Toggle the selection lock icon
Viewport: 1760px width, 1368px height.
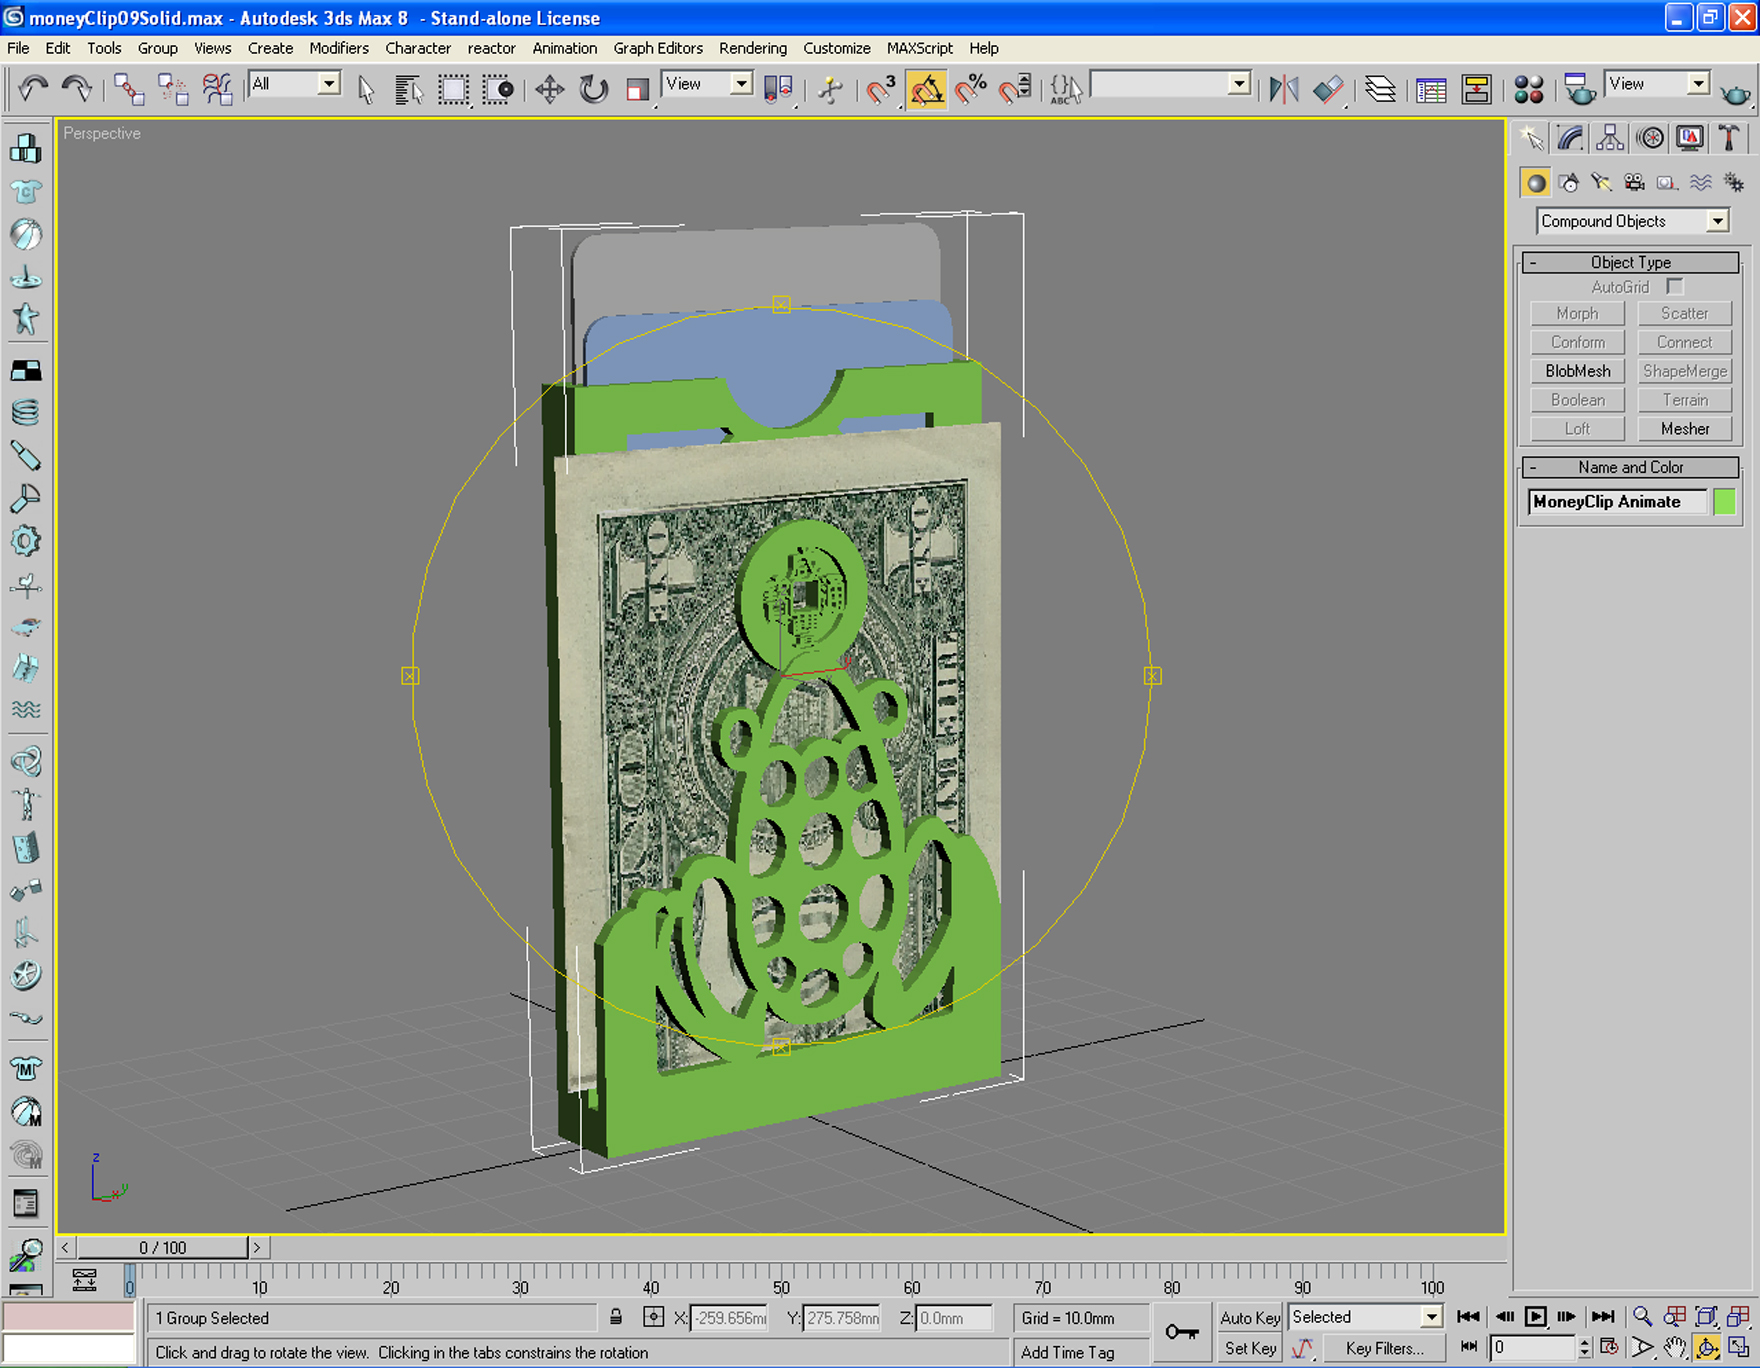coord(616,1318)
